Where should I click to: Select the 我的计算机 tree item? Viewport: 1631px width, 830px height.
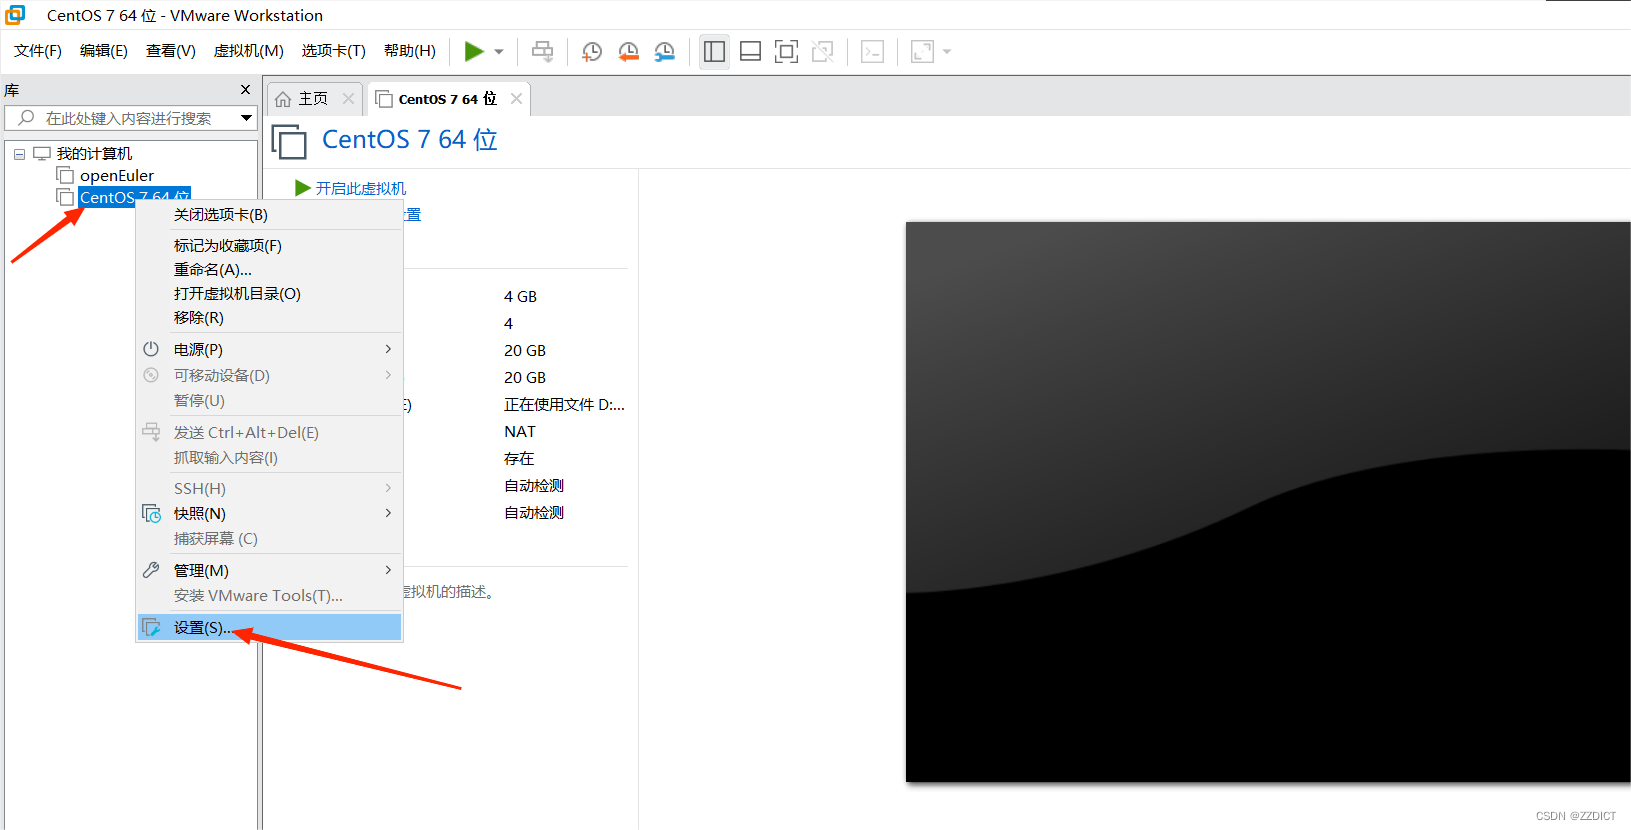[94, 154]
